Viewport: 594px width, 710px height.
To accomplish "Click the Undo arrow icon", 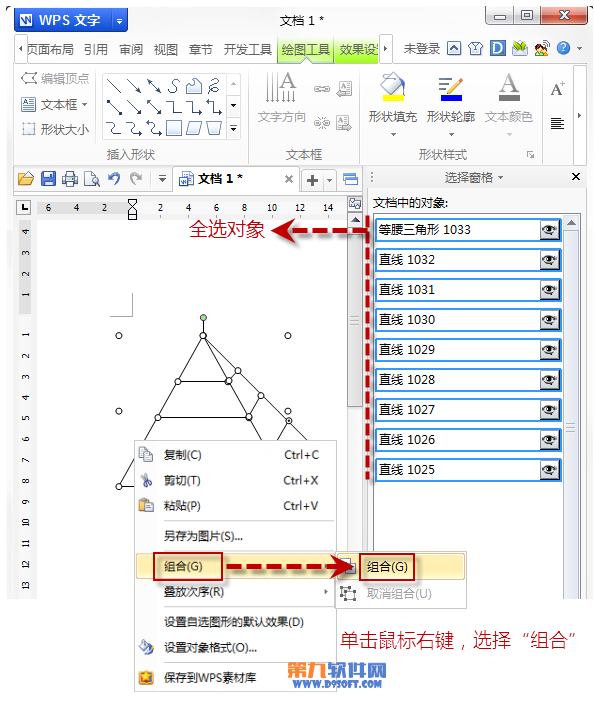I will pyautogui.click(x=114, y=179).
